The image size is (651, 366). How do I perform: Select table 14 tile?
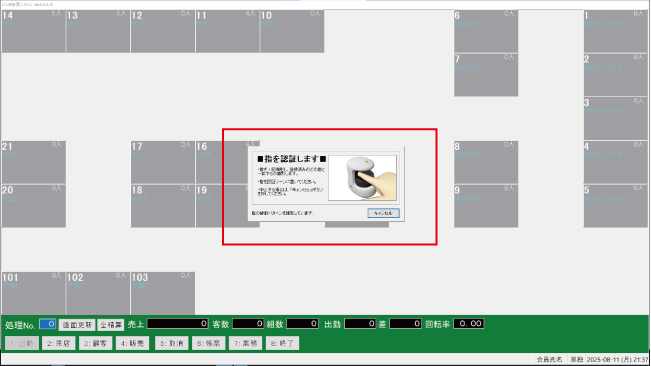[33, 32]
